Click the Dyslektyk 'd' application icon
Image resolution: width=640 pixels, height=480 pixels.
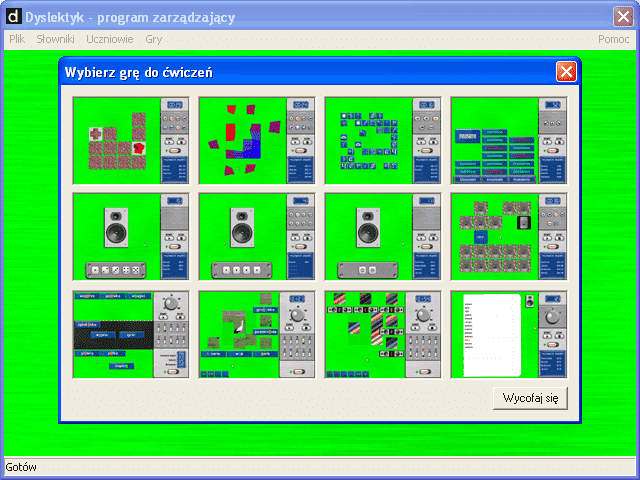[x=13, y=17]
